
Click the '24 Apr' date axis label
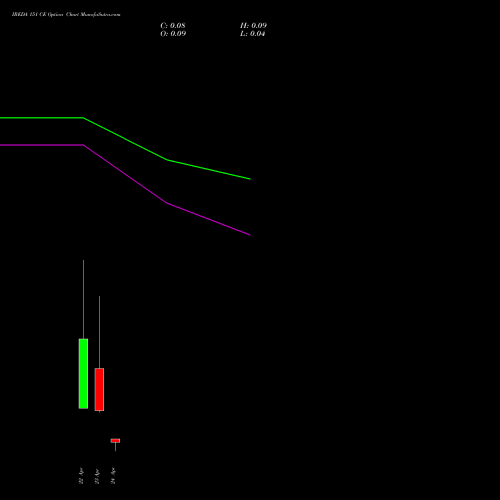113,476
